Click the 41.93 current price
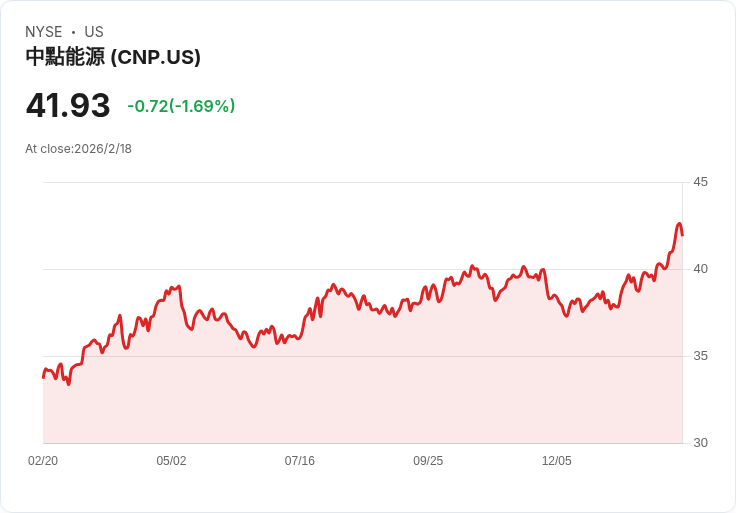Screen dimensions: 736x513 coord(68,106)
